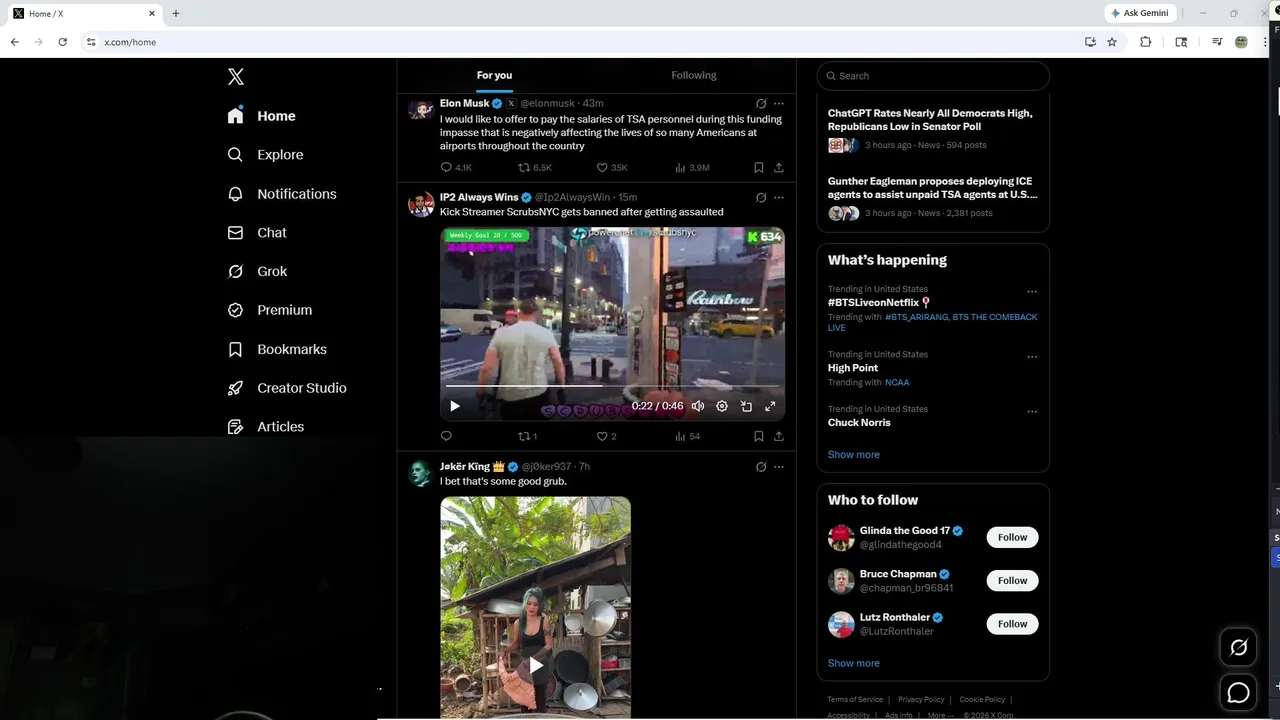The width and height of the screenshot is (1280, 720).
Task: Repost Elon Musk's post
Action: (x=534, y=168)
